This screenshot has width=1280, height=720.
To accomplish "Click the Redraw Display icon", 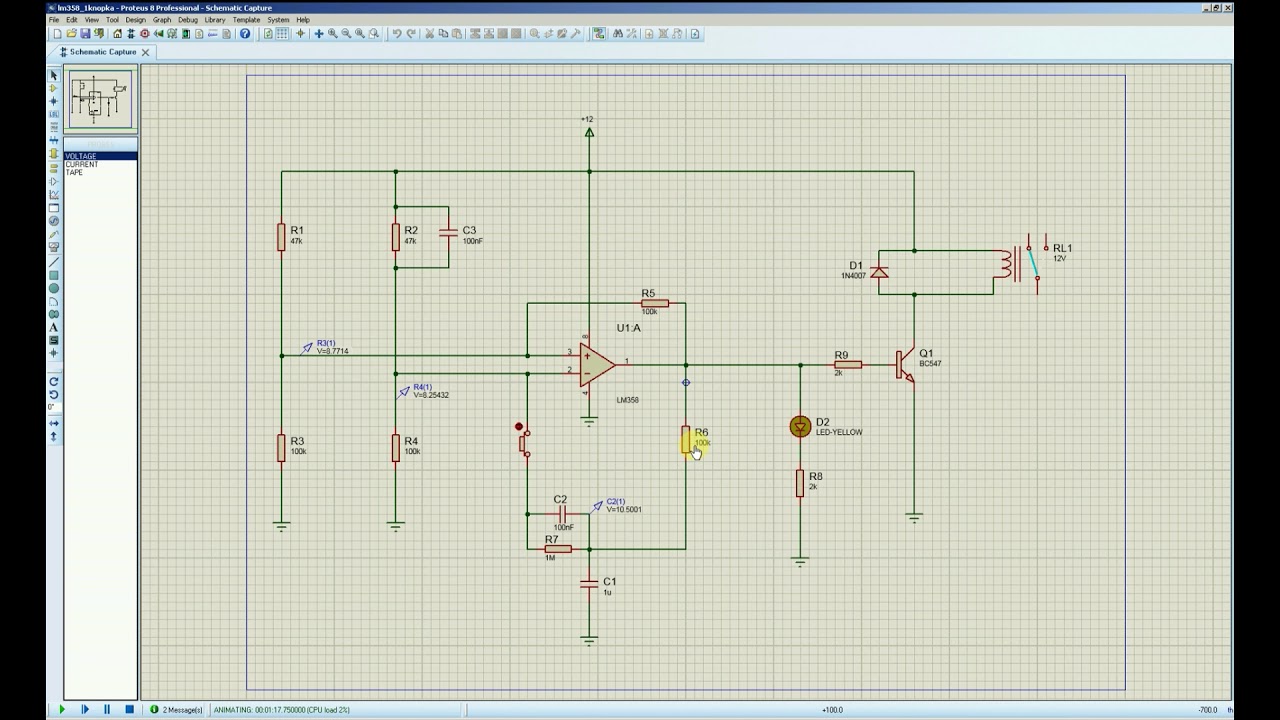I will click(x=268, y=33).
